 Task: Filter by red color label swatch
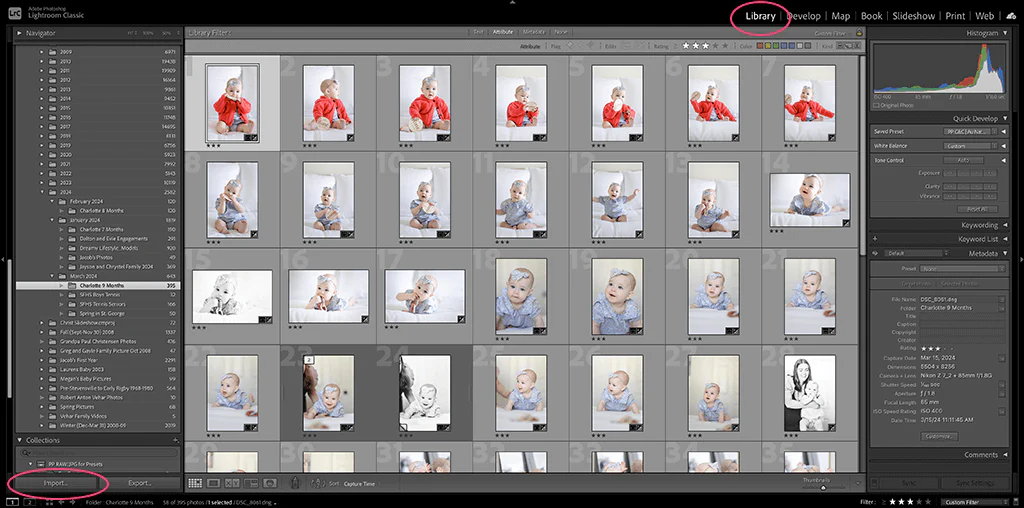tap(759, 46)
